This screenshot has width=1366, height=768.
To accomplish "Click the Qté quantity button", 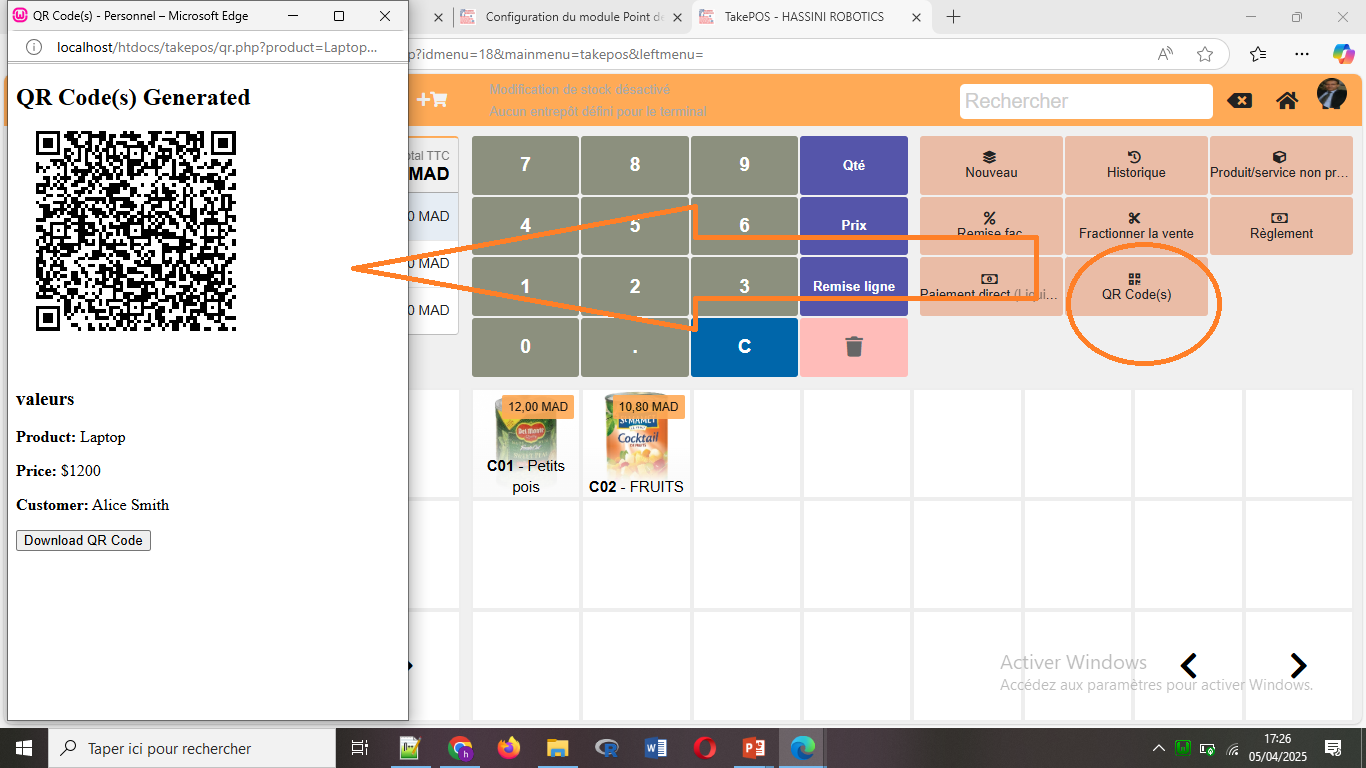I will (x=854, y=165).
